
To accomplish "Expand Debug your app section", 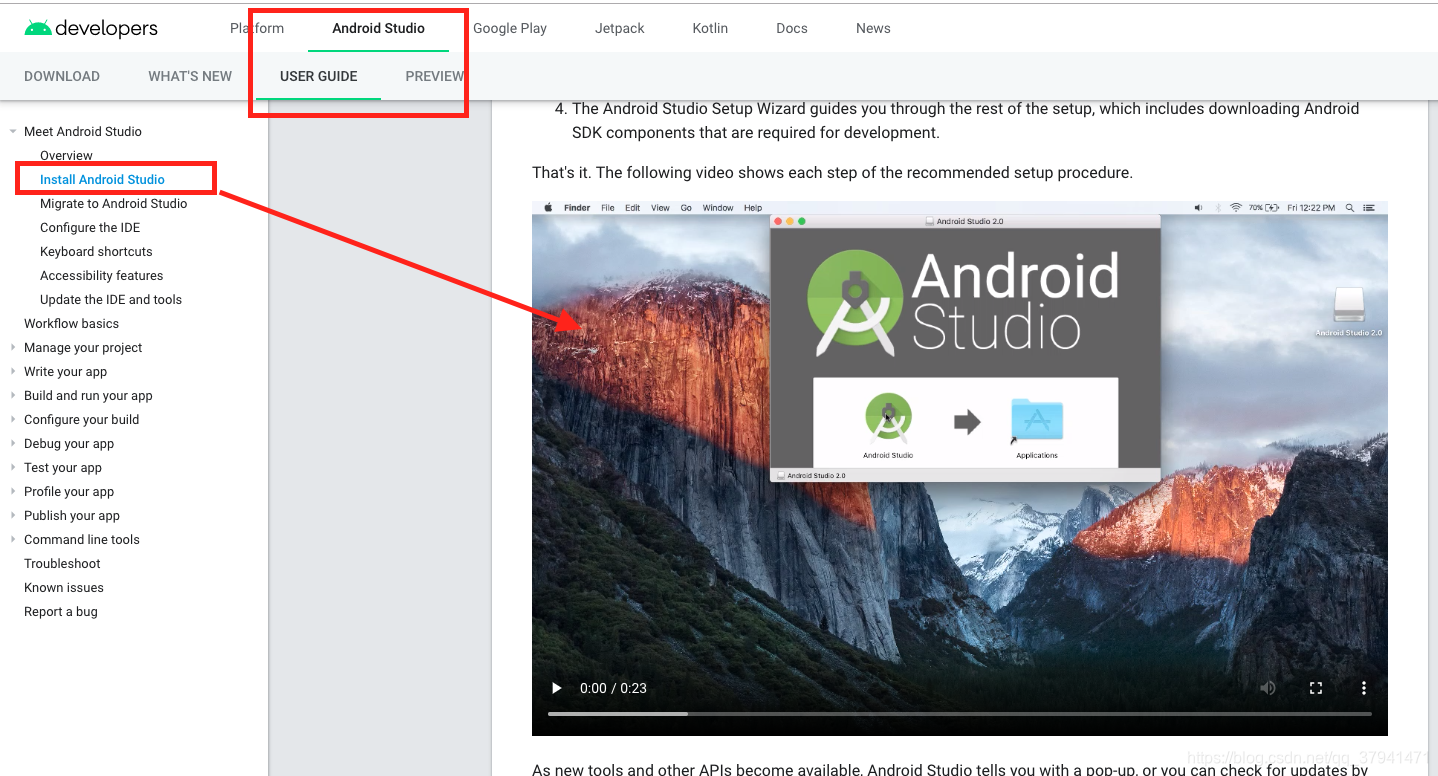I will point(13,444).
